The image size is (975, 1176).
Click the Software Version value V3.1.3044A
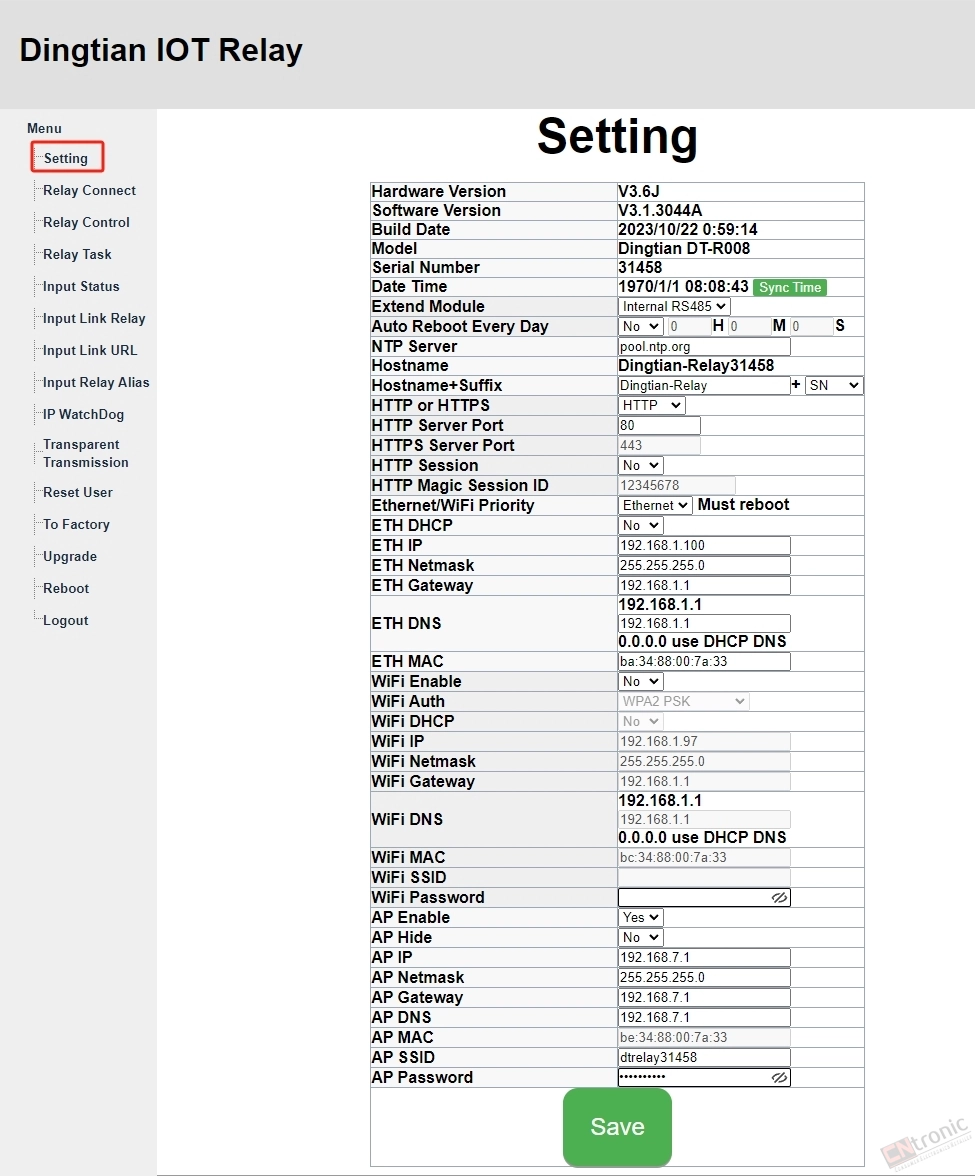click(x=660, y=211)
